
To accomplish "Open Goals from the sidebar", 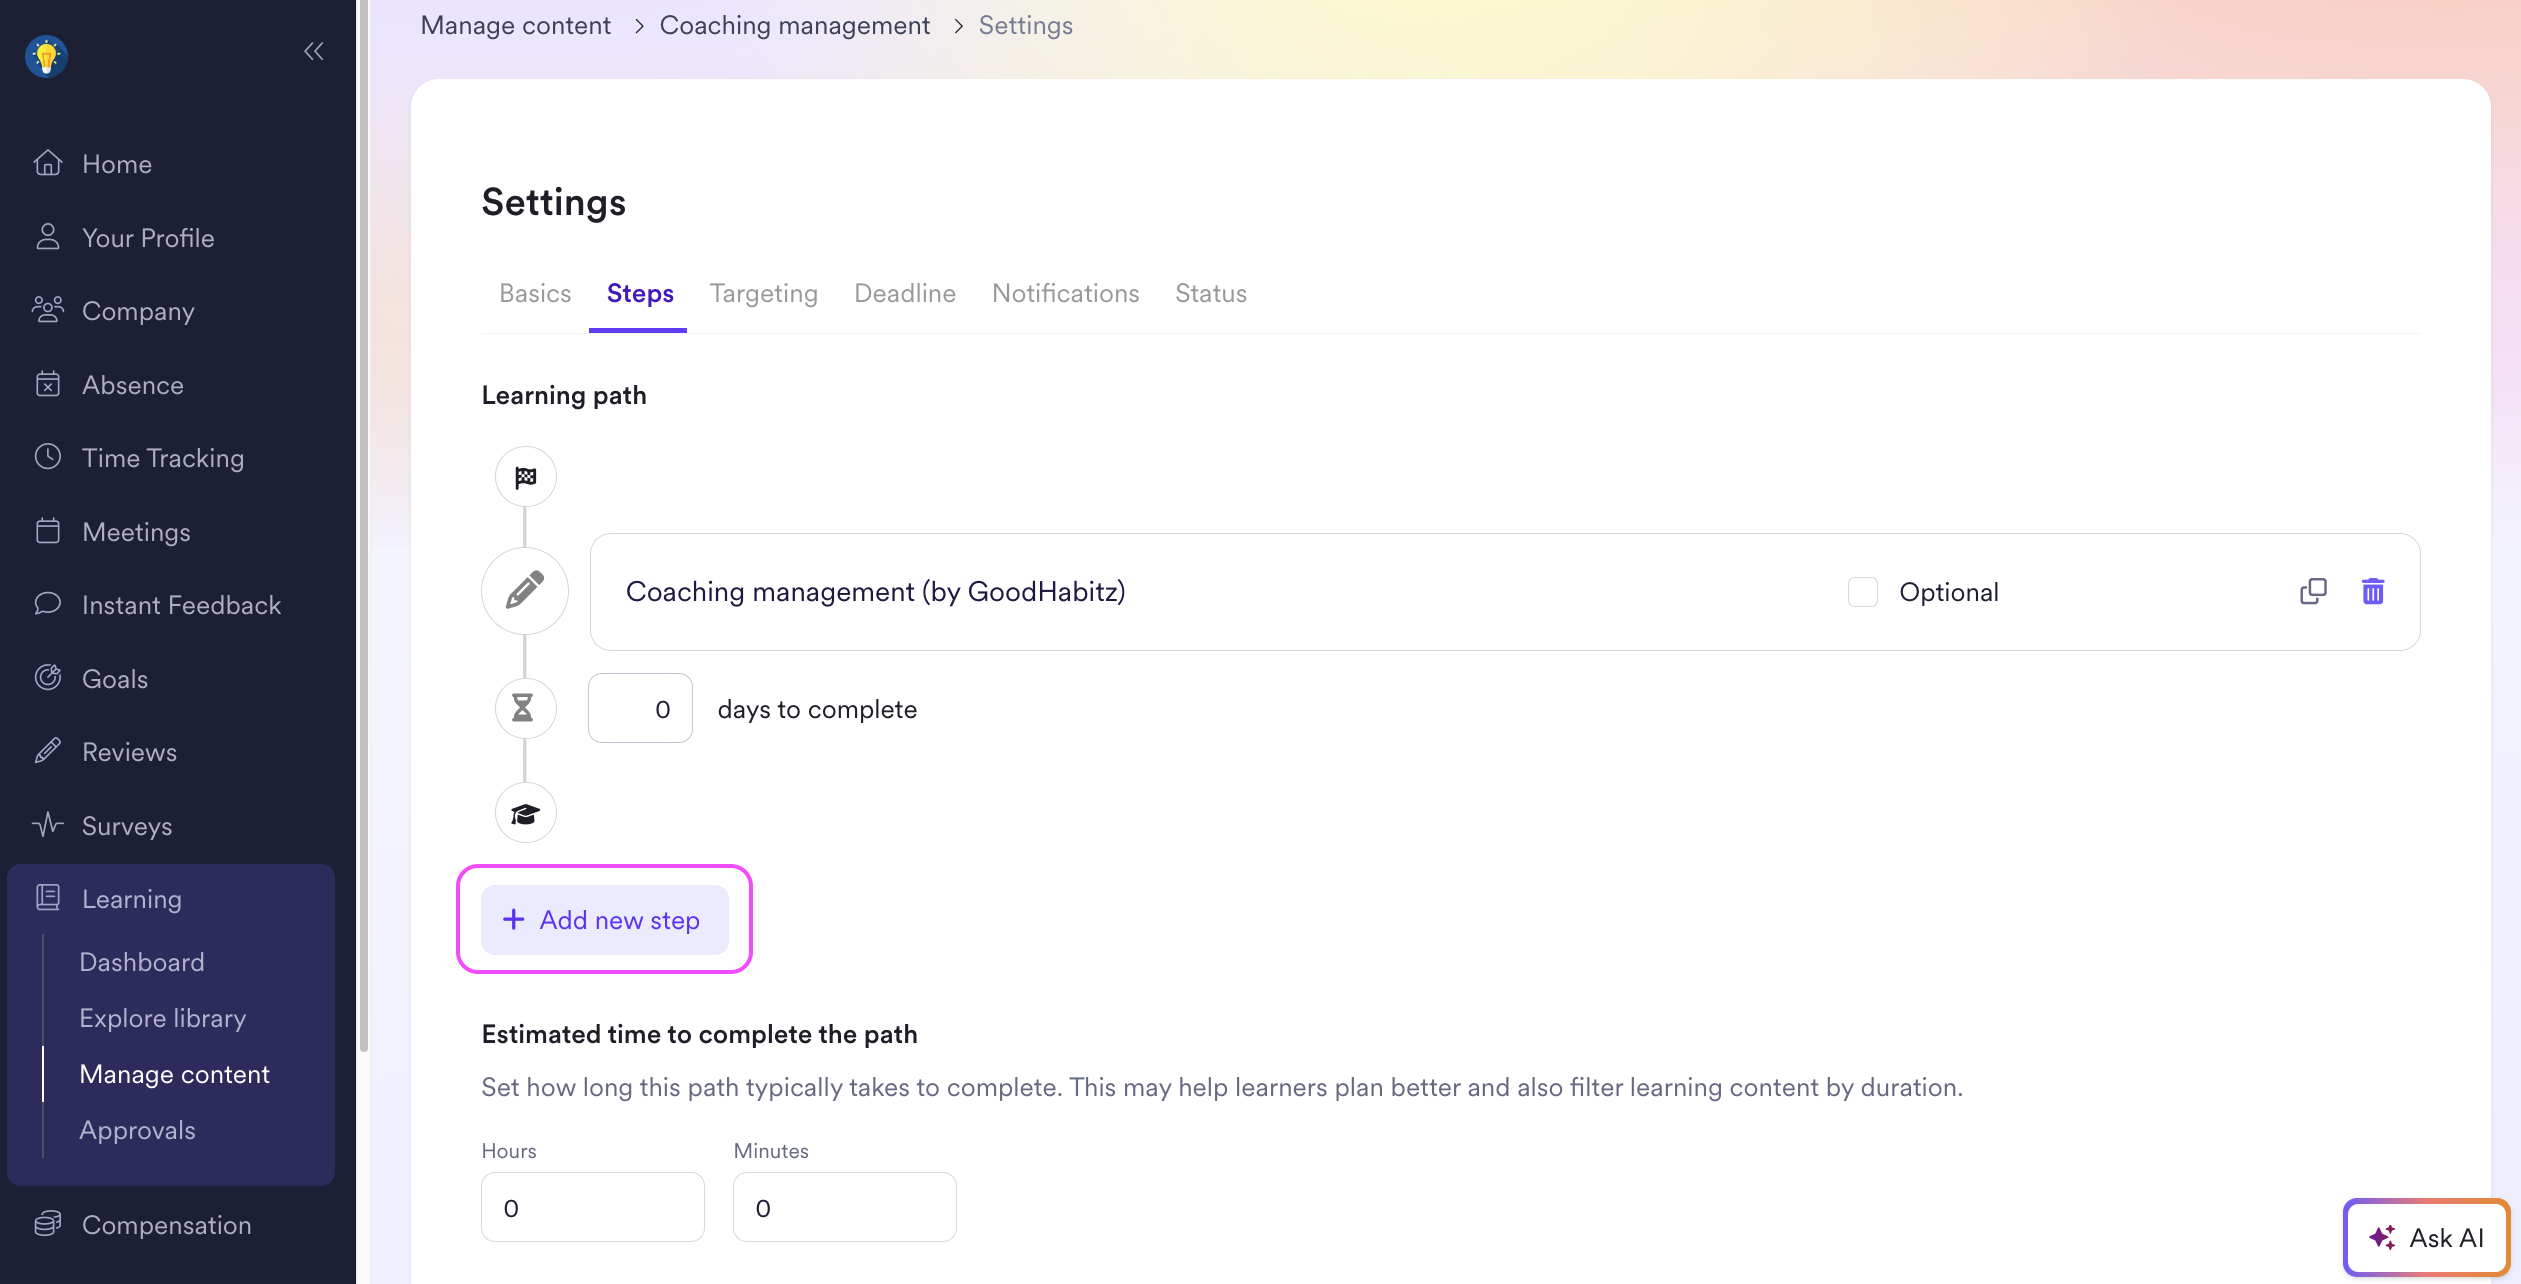I will click(114, 678).
